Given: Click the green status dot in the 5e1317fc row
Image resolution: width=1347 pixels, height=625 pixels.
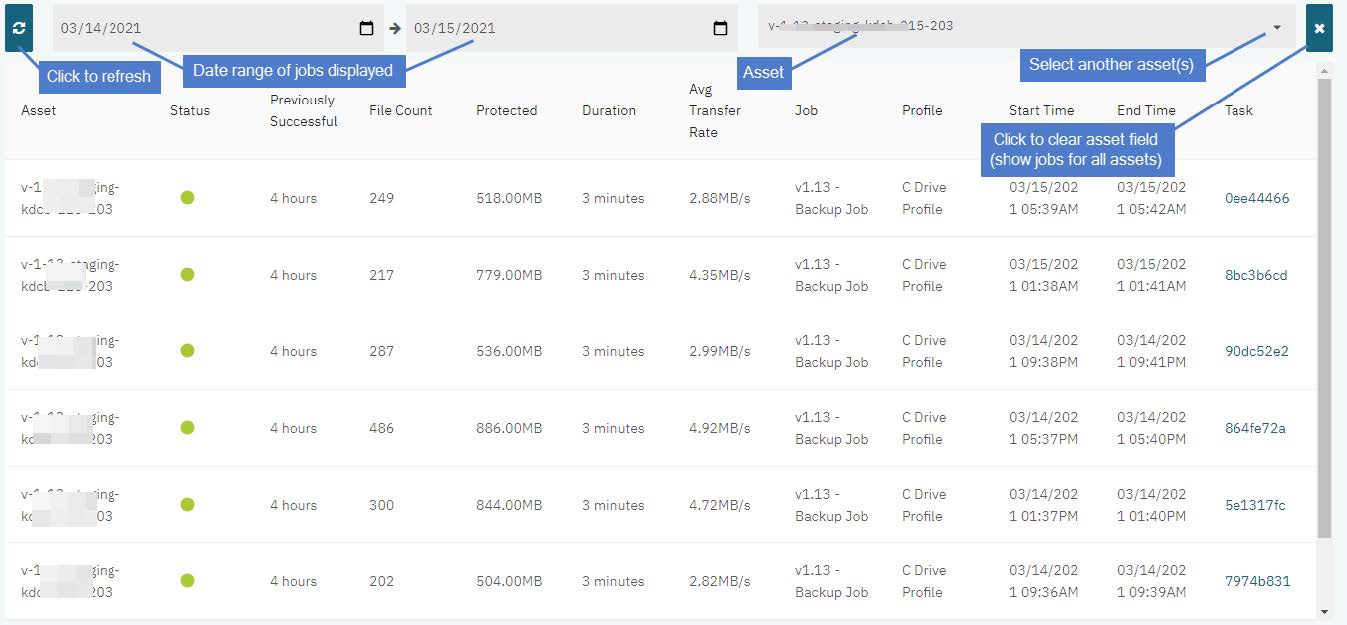Looking at the screenshot, I should click(187, 504).
